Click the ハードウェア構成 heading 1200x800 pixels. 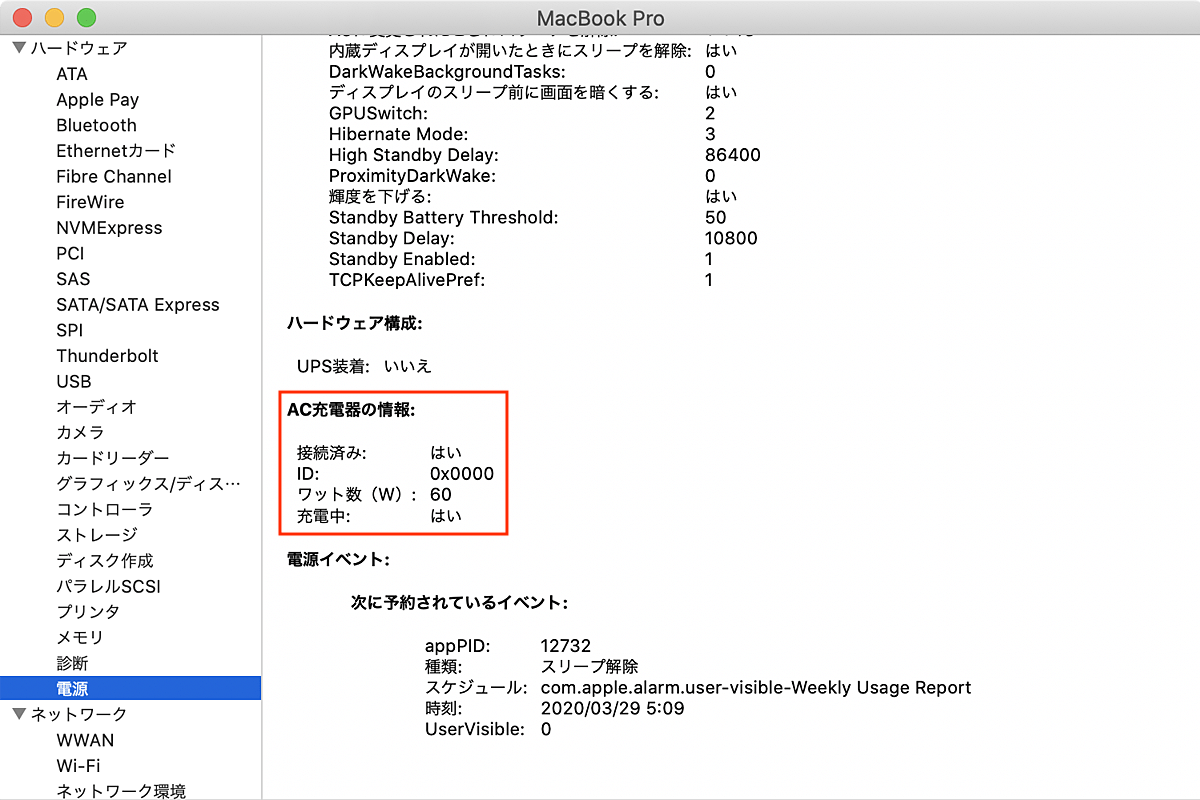click(x=355, y=324)
